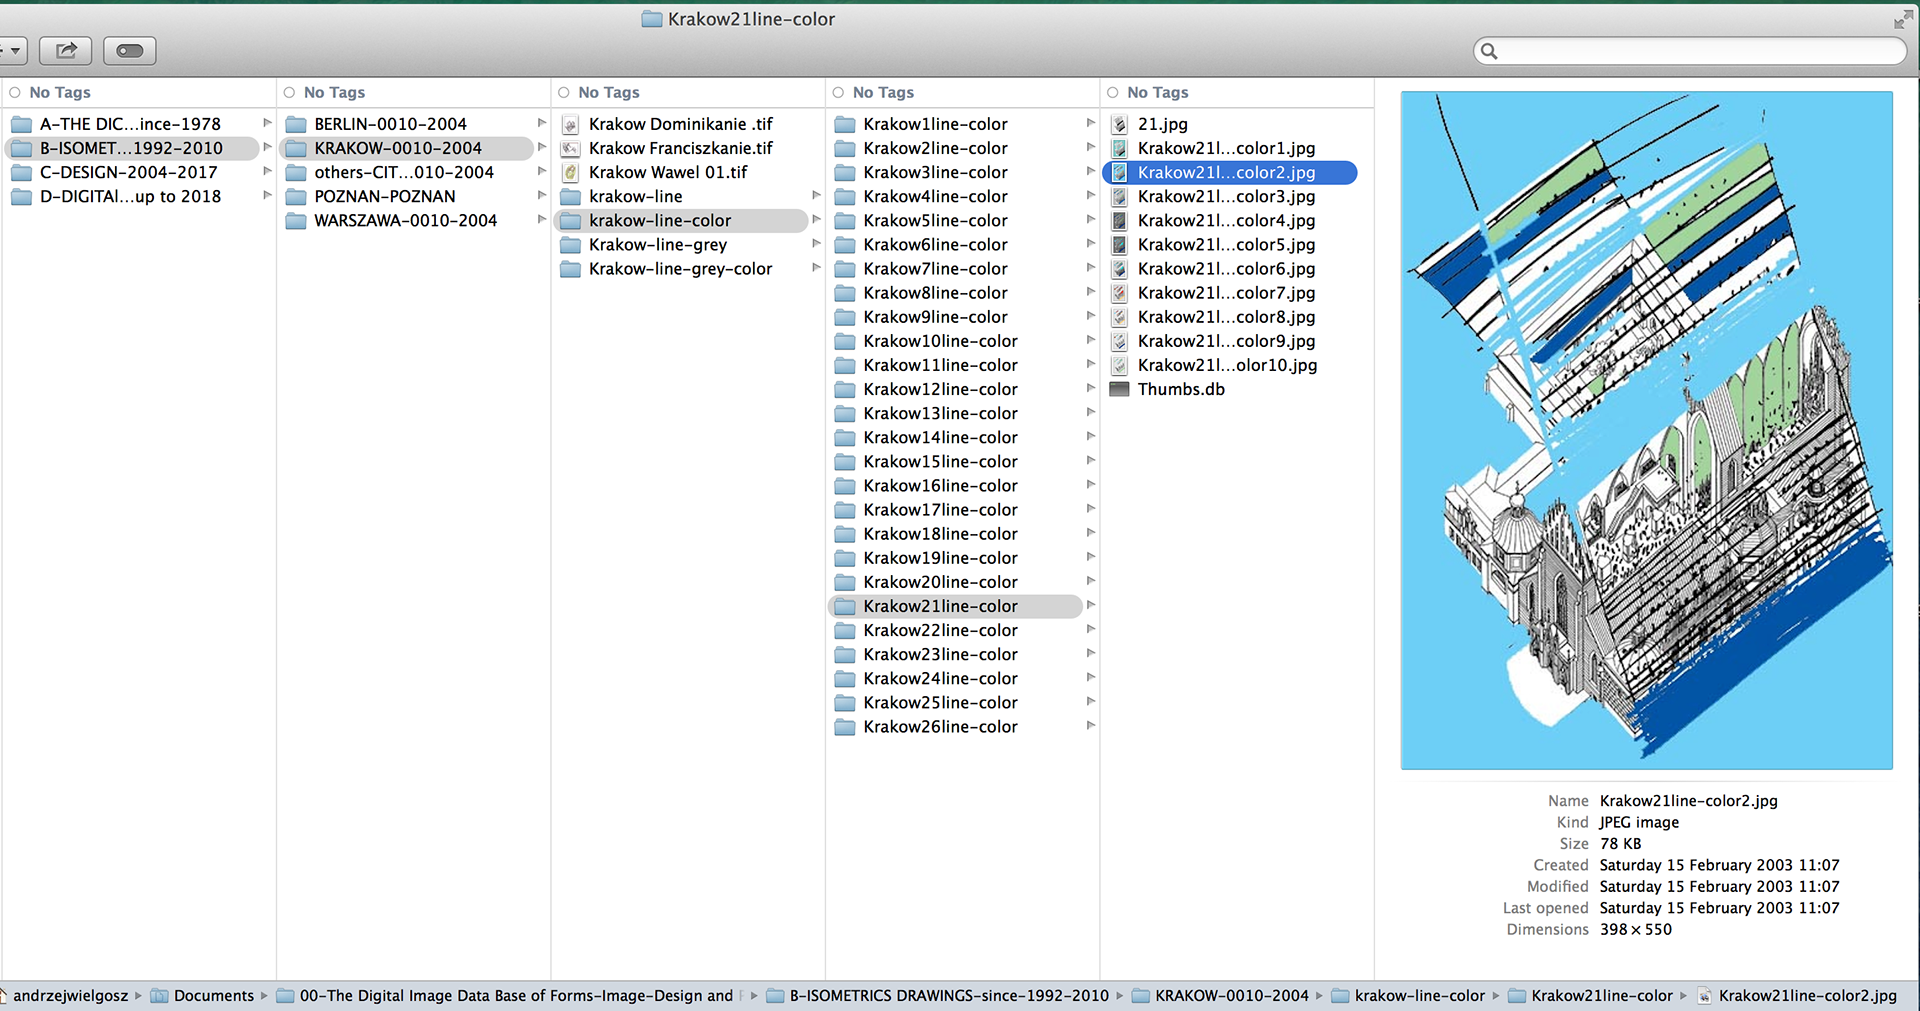This screenshot has width=1920, height=1011.
Task: Select Krakow21l...color6.jpg in the file list
Action: tap(1229, 269)
